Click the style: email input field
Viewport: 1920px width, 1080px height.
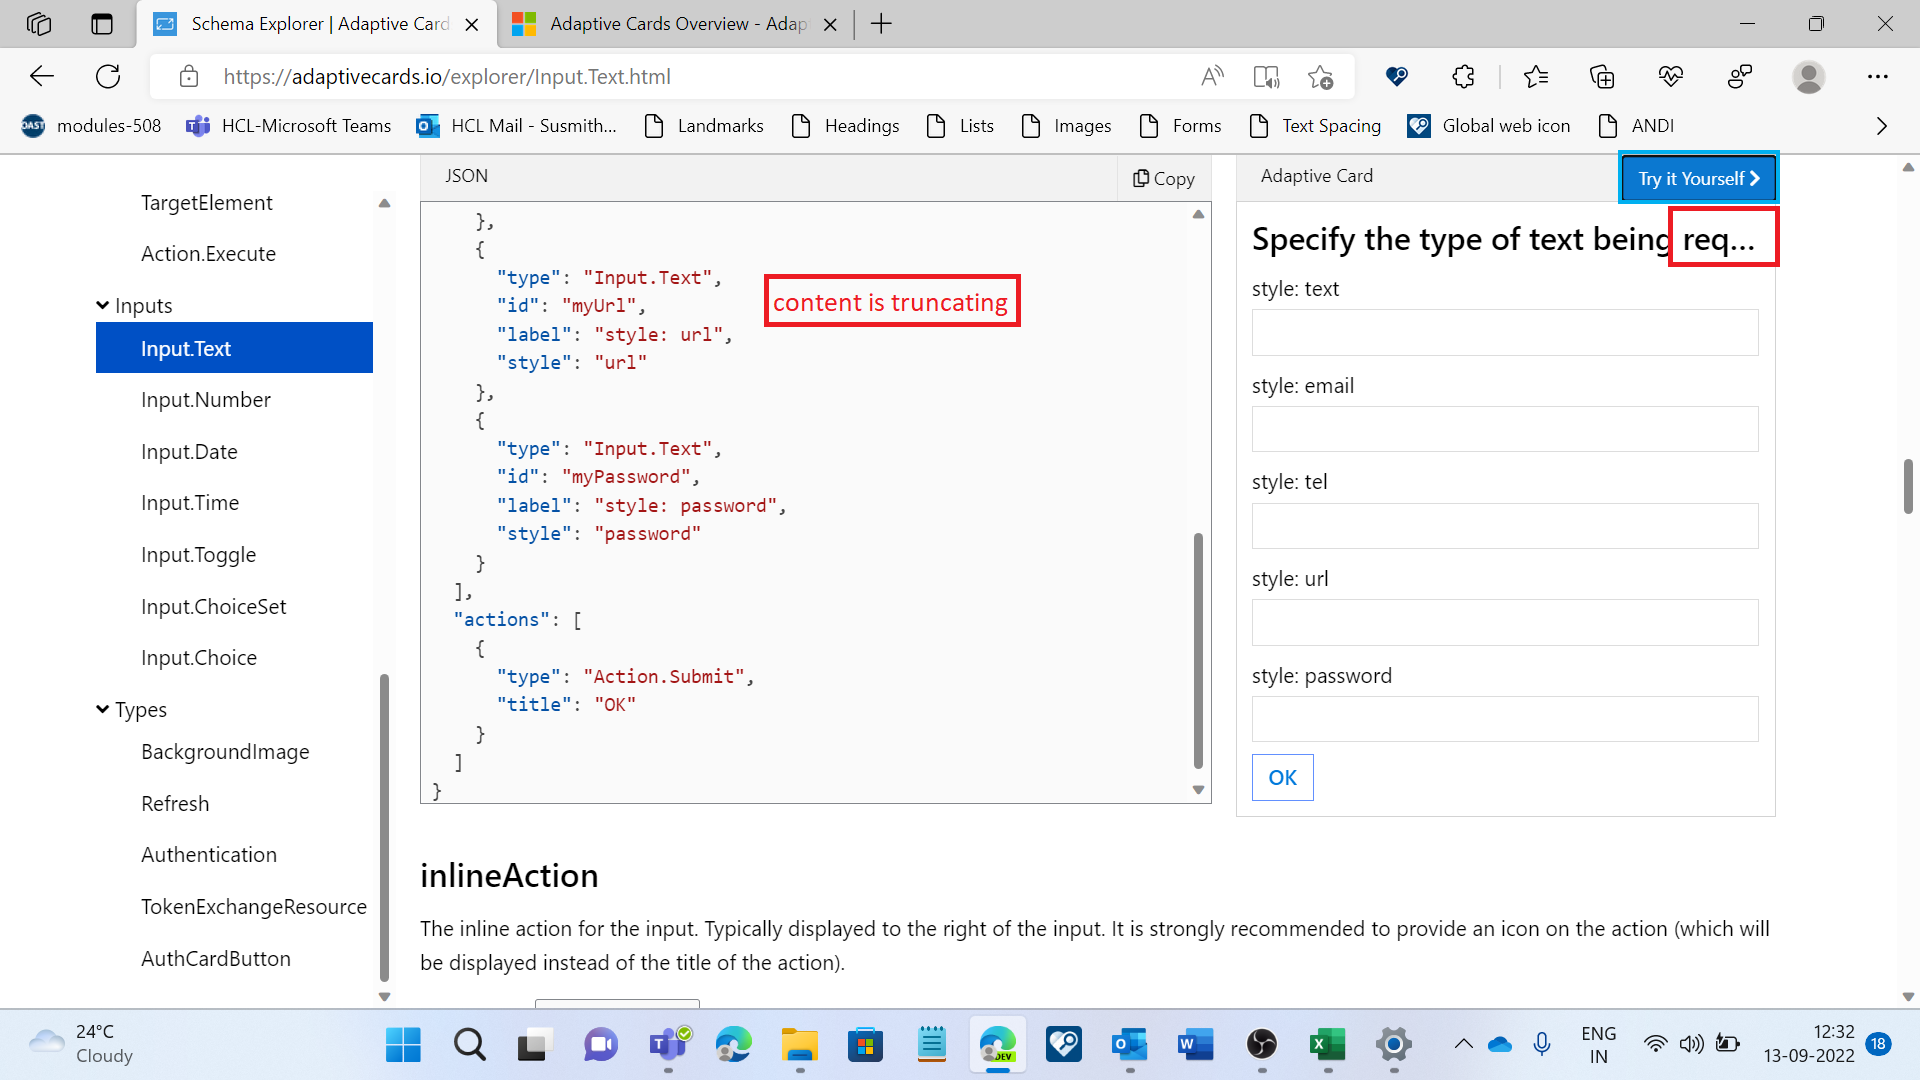point(1504,428)
